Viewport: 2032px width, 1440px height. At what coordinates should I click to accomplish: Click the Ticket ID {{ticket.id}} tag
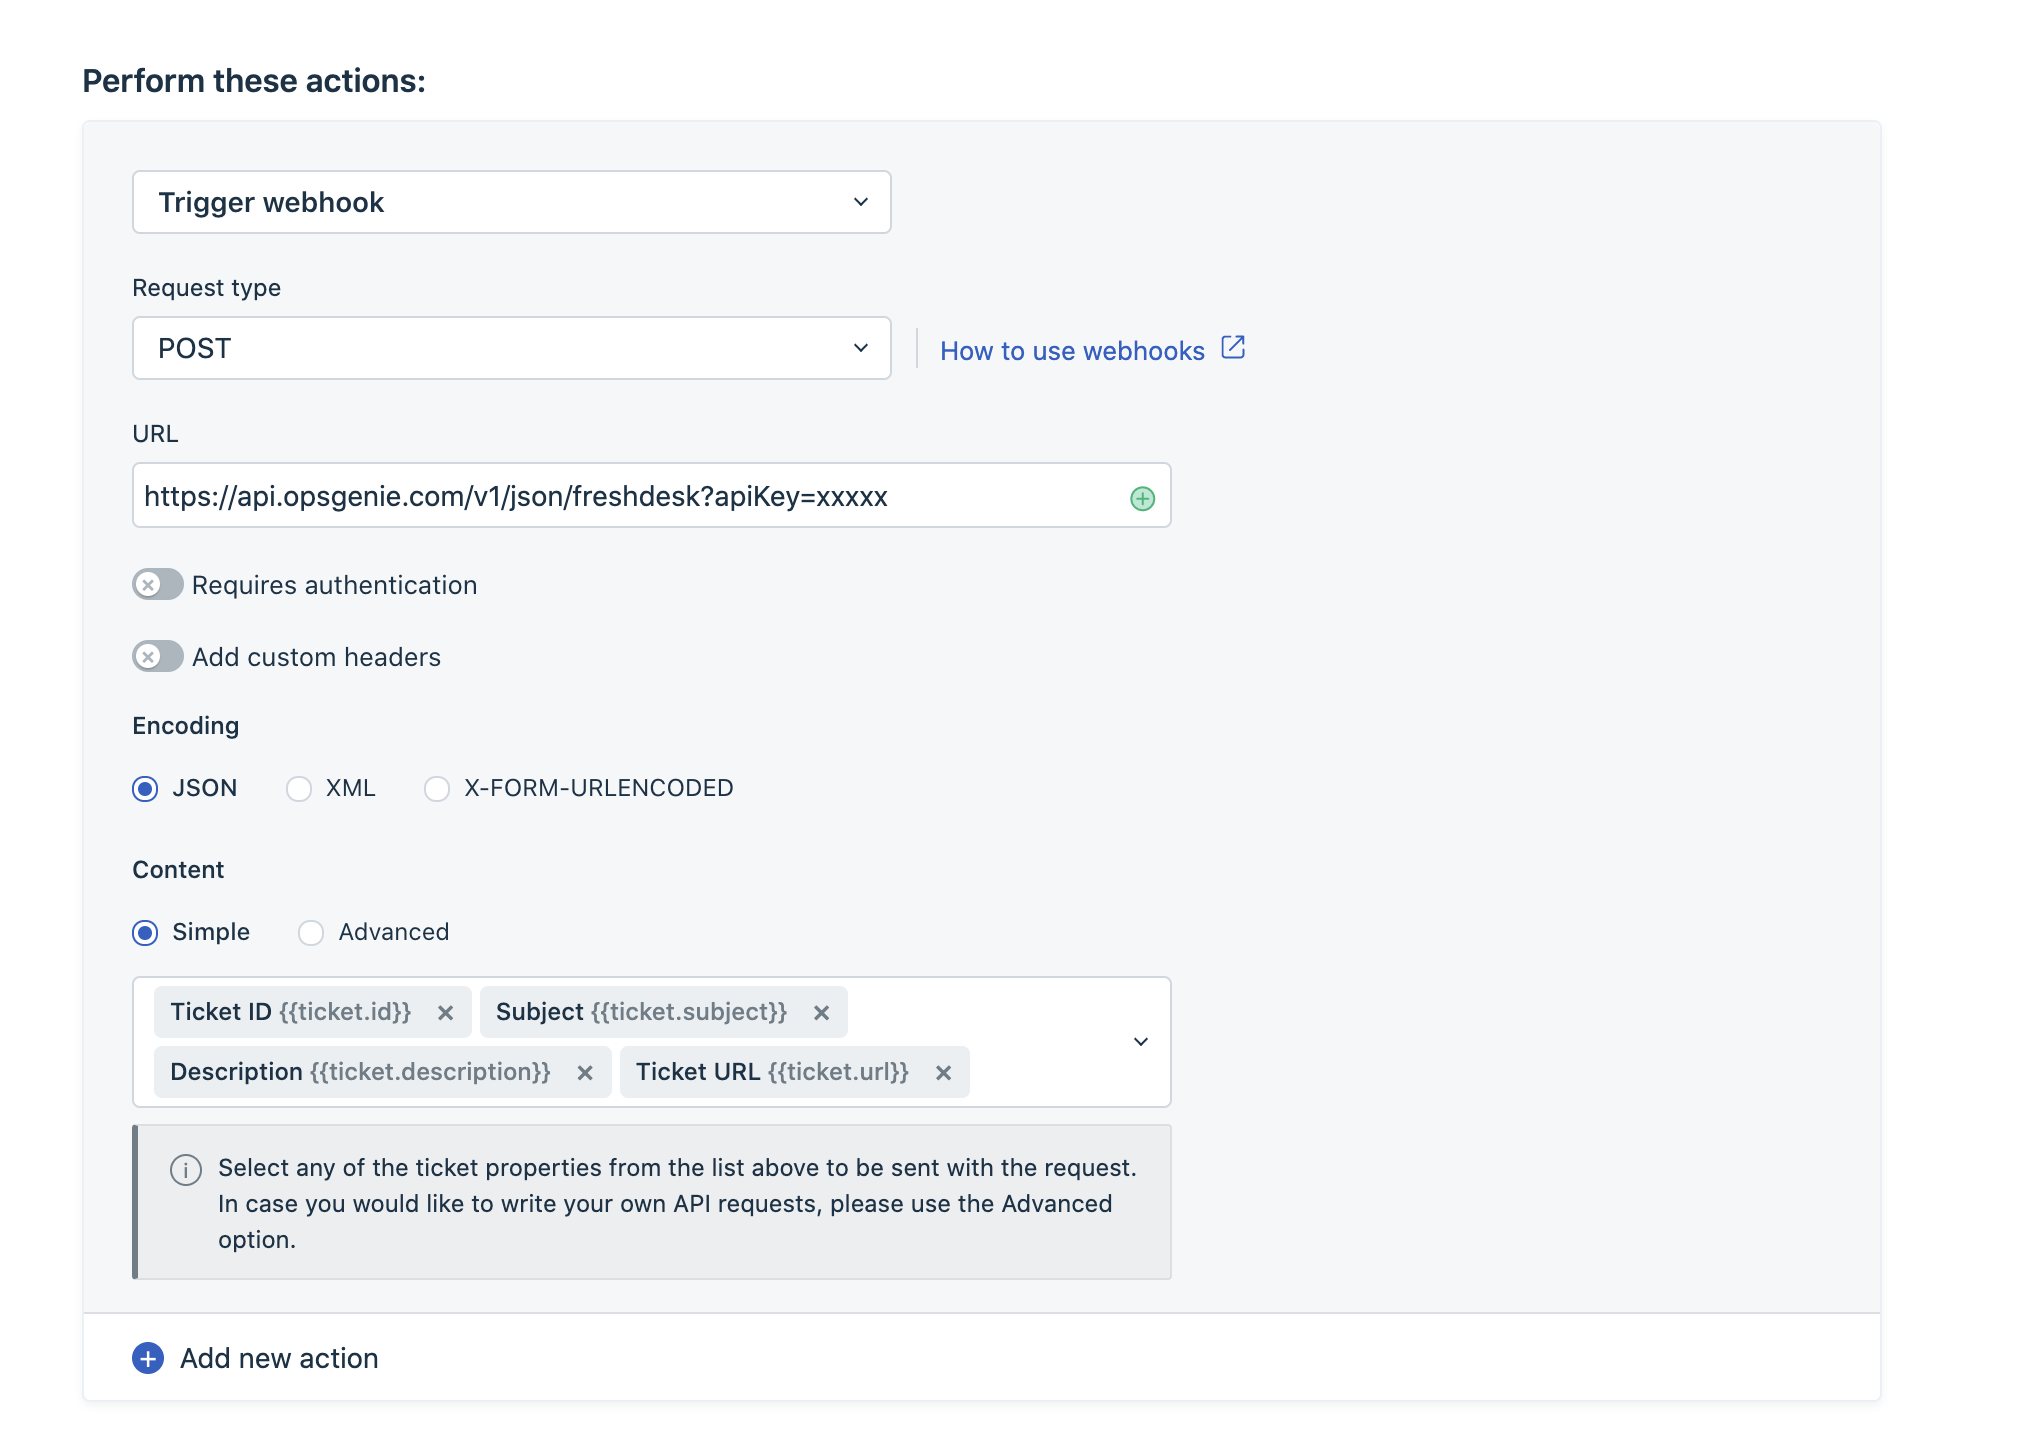pyautogui.click(x=312, y=1012)
